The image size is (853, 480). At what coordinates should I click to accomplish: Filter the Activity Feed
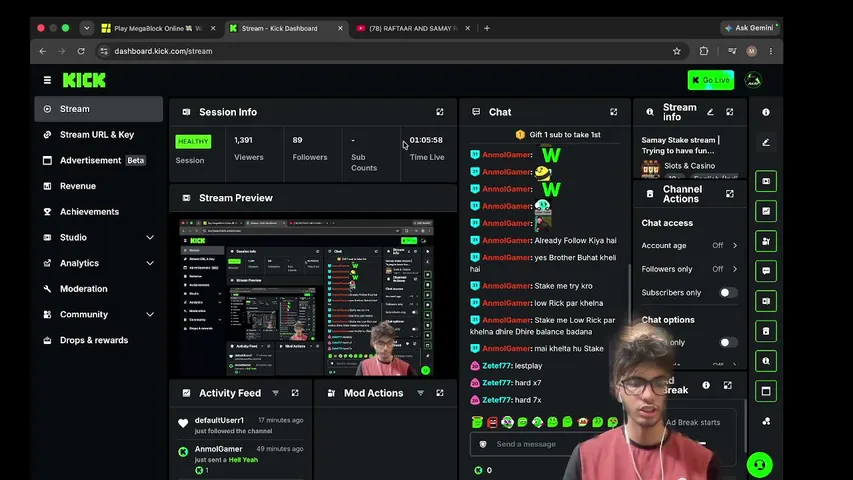point(276,393)
